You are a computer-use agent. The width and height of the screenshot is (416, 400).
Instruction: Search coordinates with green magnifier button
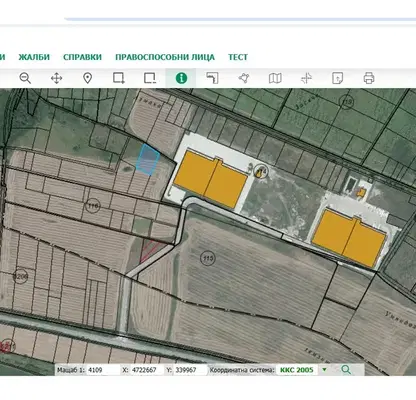pyautogui.click(x=346, y=370)
